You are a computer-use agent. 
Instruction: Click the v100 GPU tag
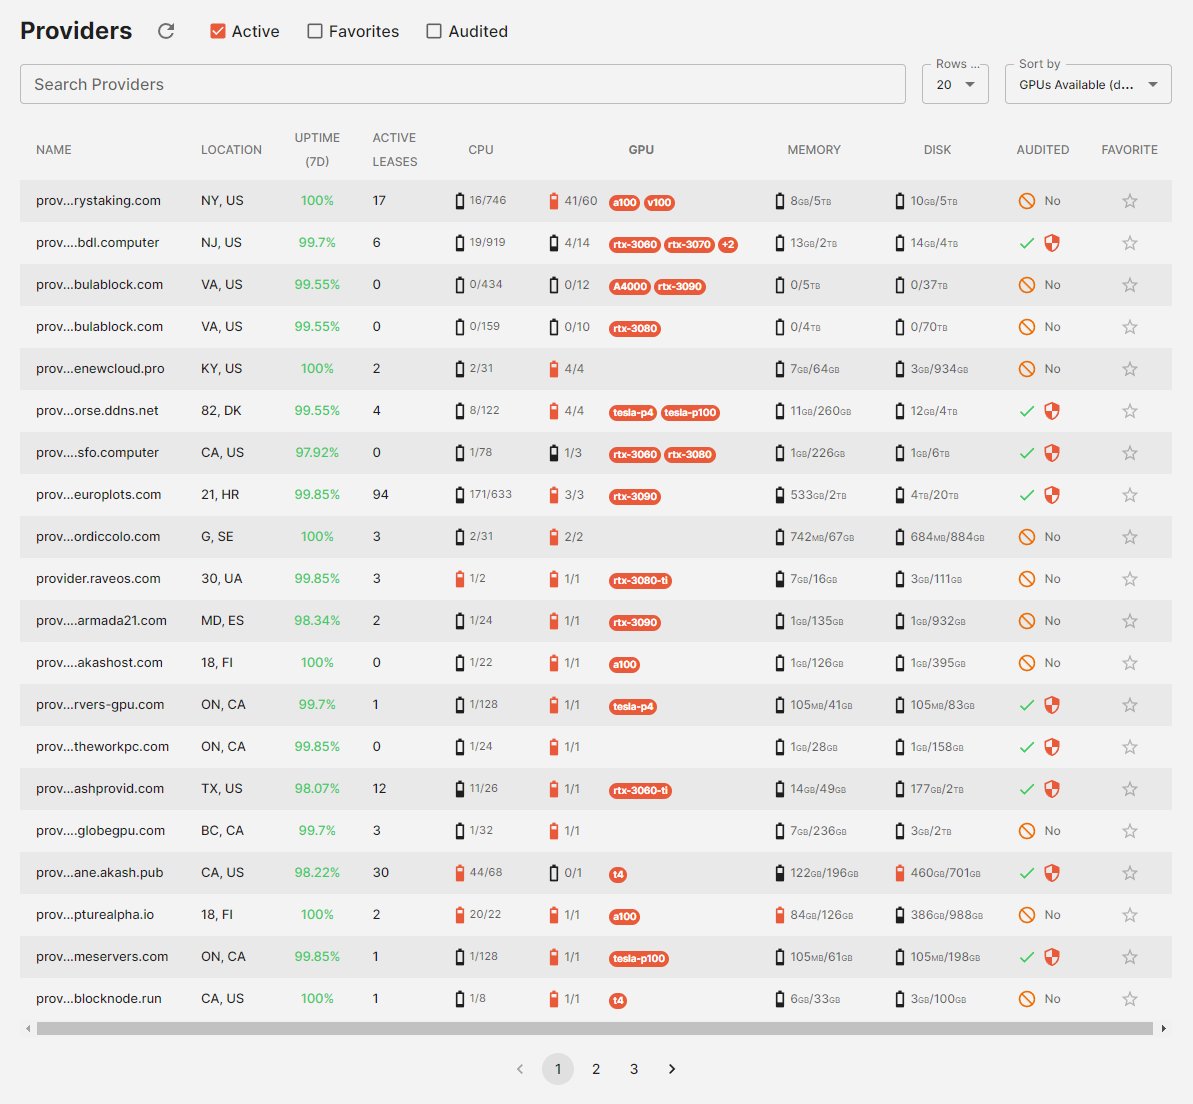pos(659,202)
